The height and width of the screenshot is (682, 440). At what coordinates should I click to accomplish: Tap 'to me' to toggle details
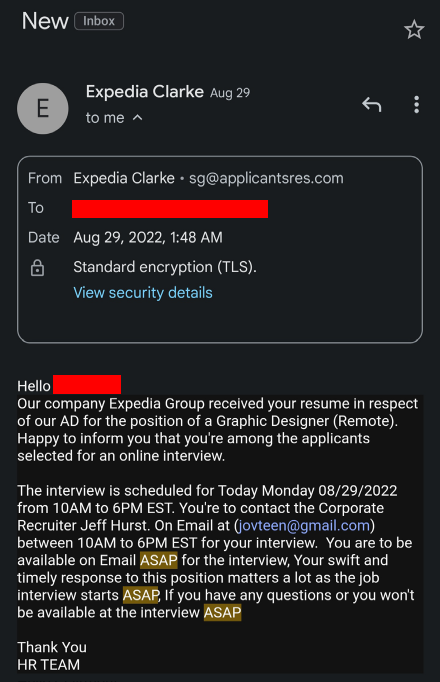coord(105,118)
